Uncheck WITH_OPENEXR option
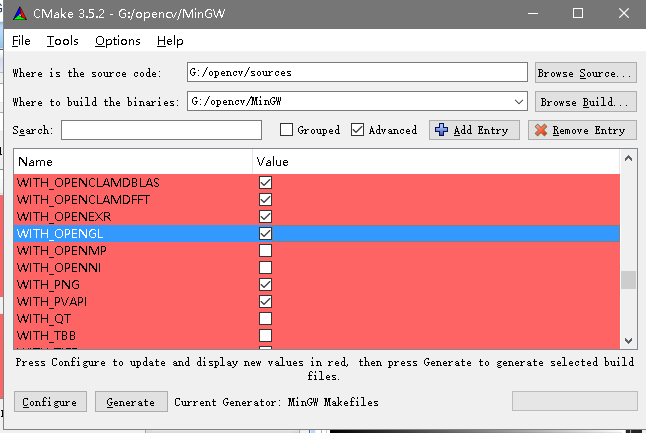The width and height of the screenshot is (646, 433). click(x=265, y=217)
